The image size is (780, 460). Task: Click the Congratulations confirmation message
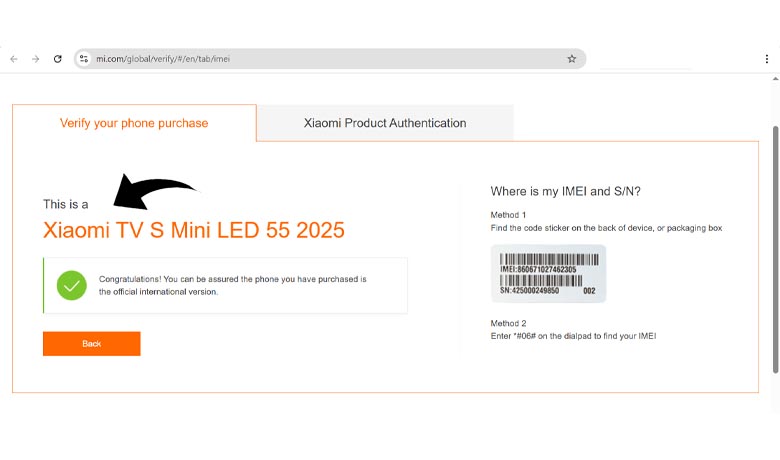(x=233, y=285)
